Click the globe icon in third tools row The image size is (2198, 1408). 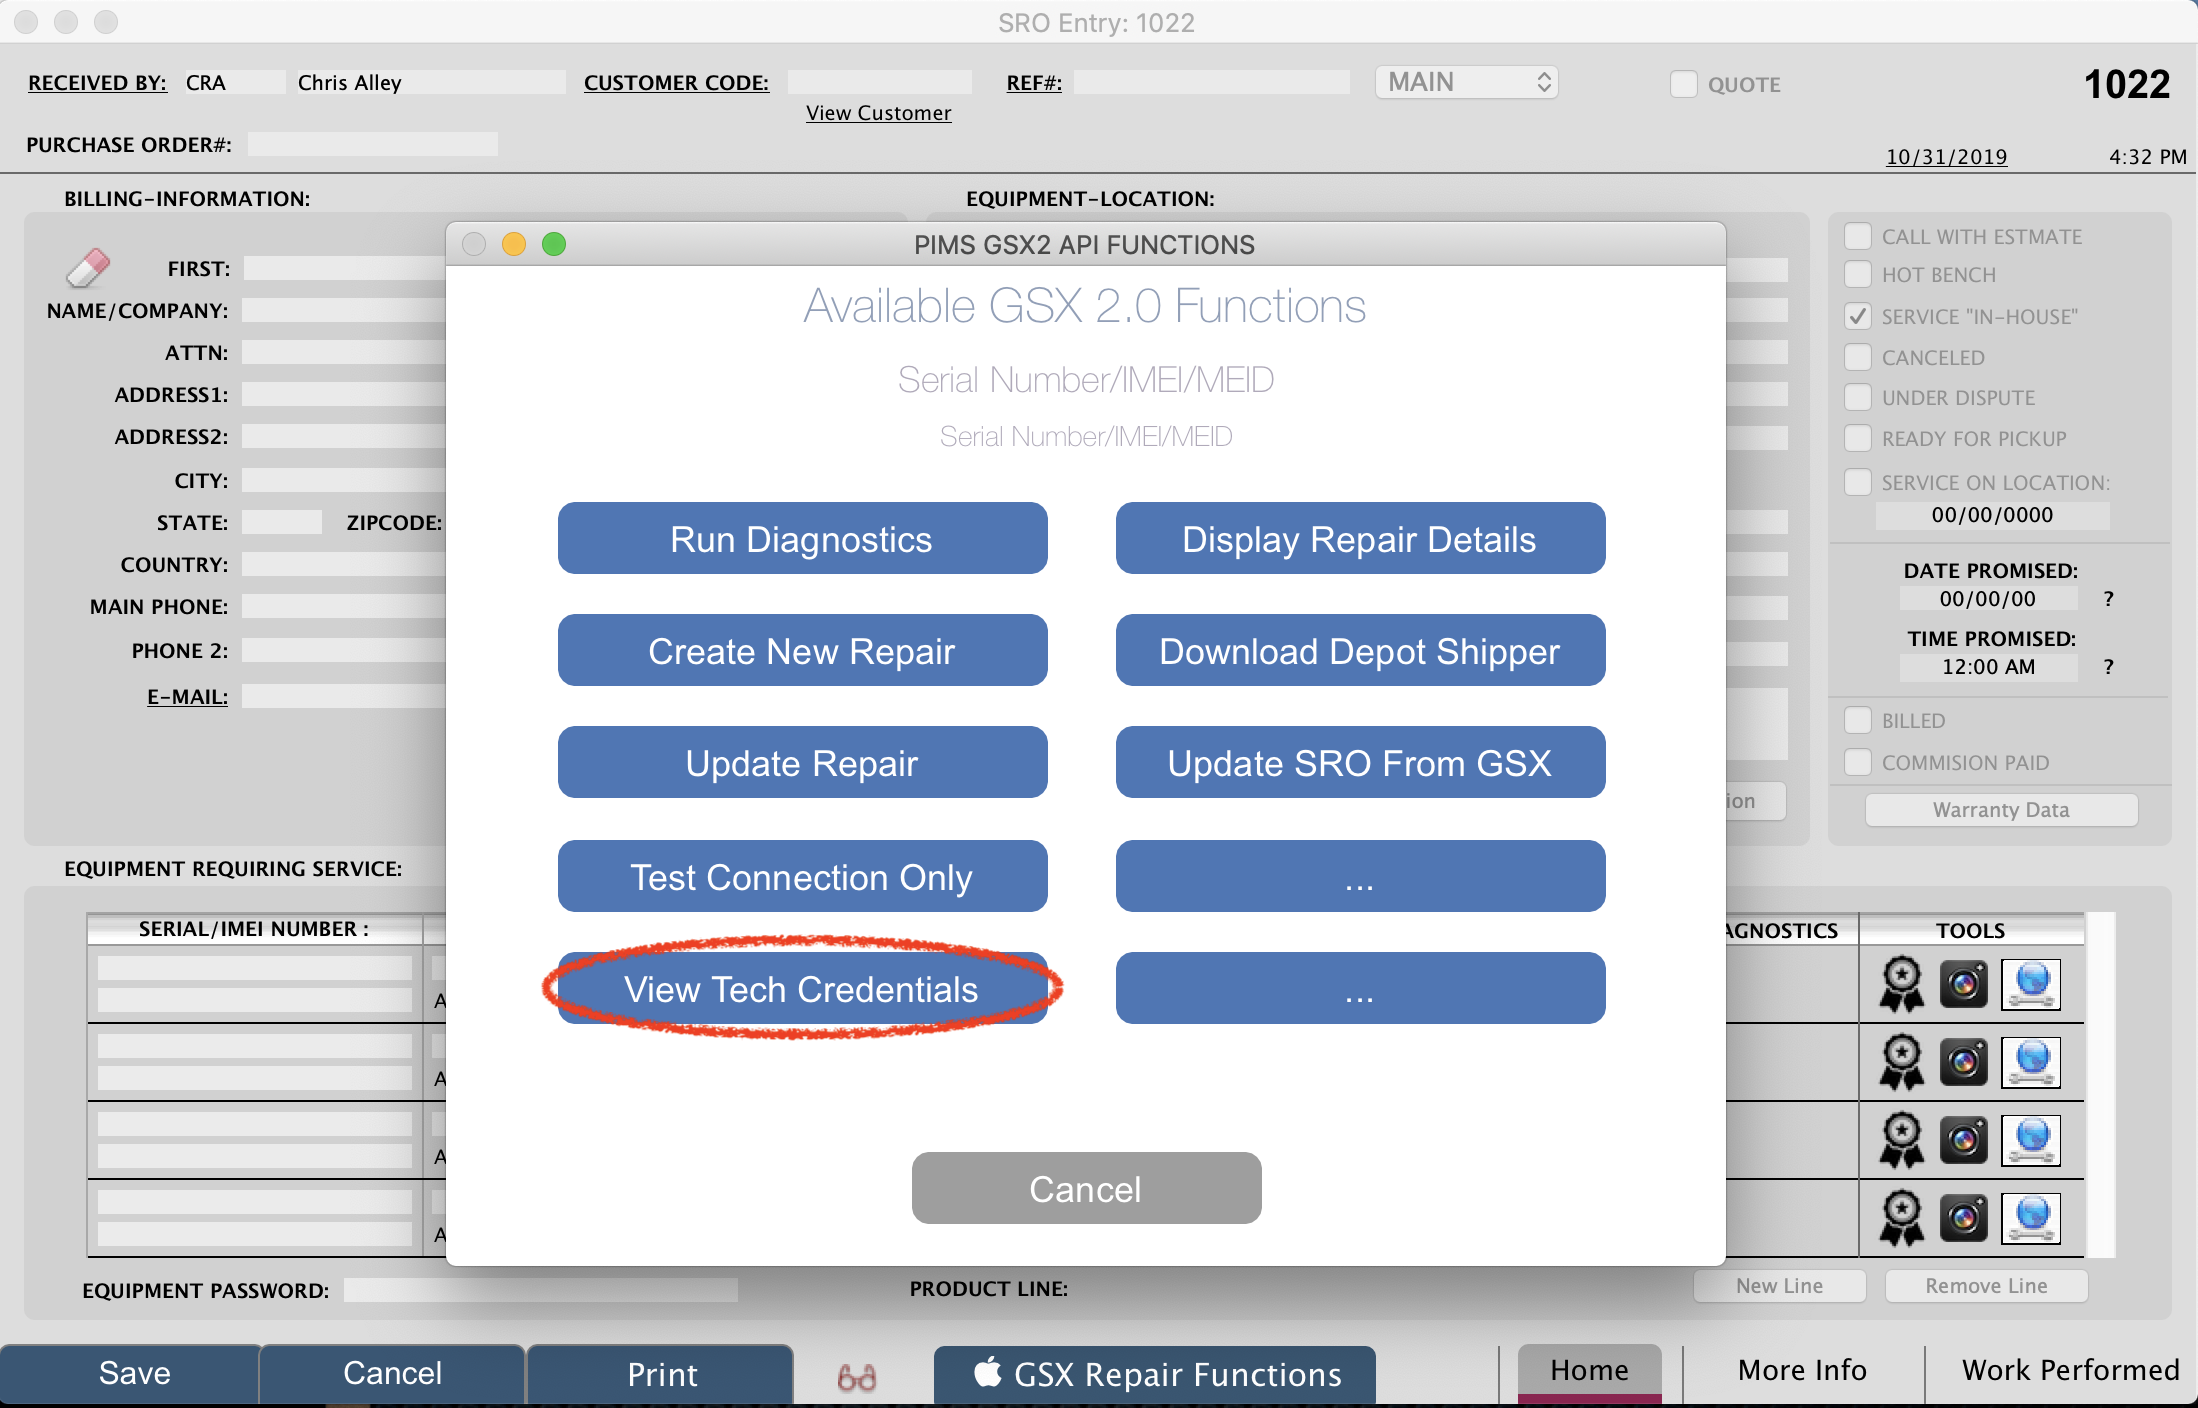(2031, 1140)
